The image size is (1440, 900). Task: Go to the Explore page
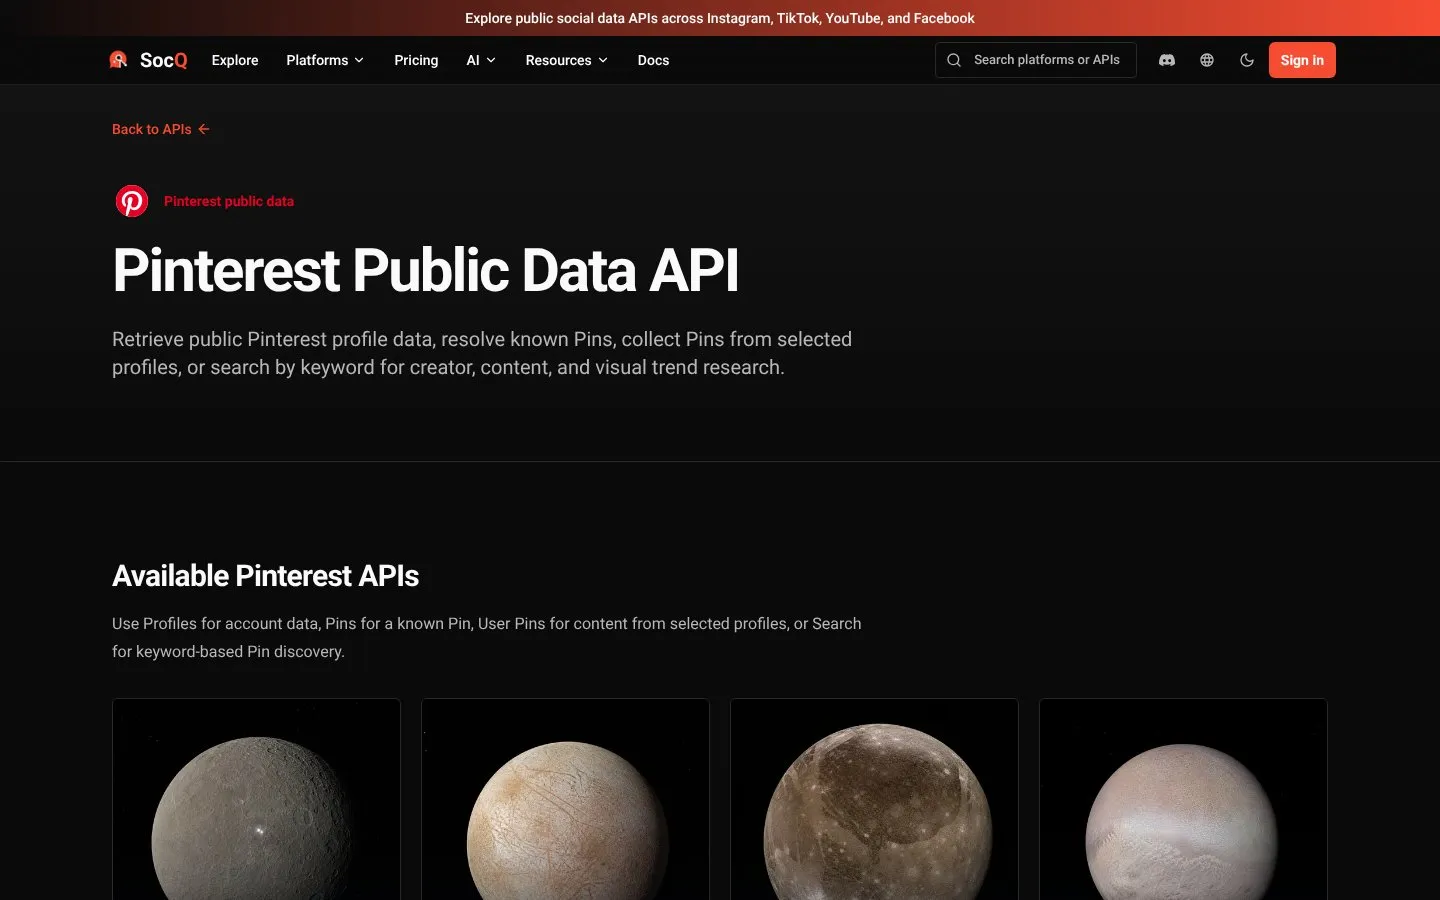(235, 60)
